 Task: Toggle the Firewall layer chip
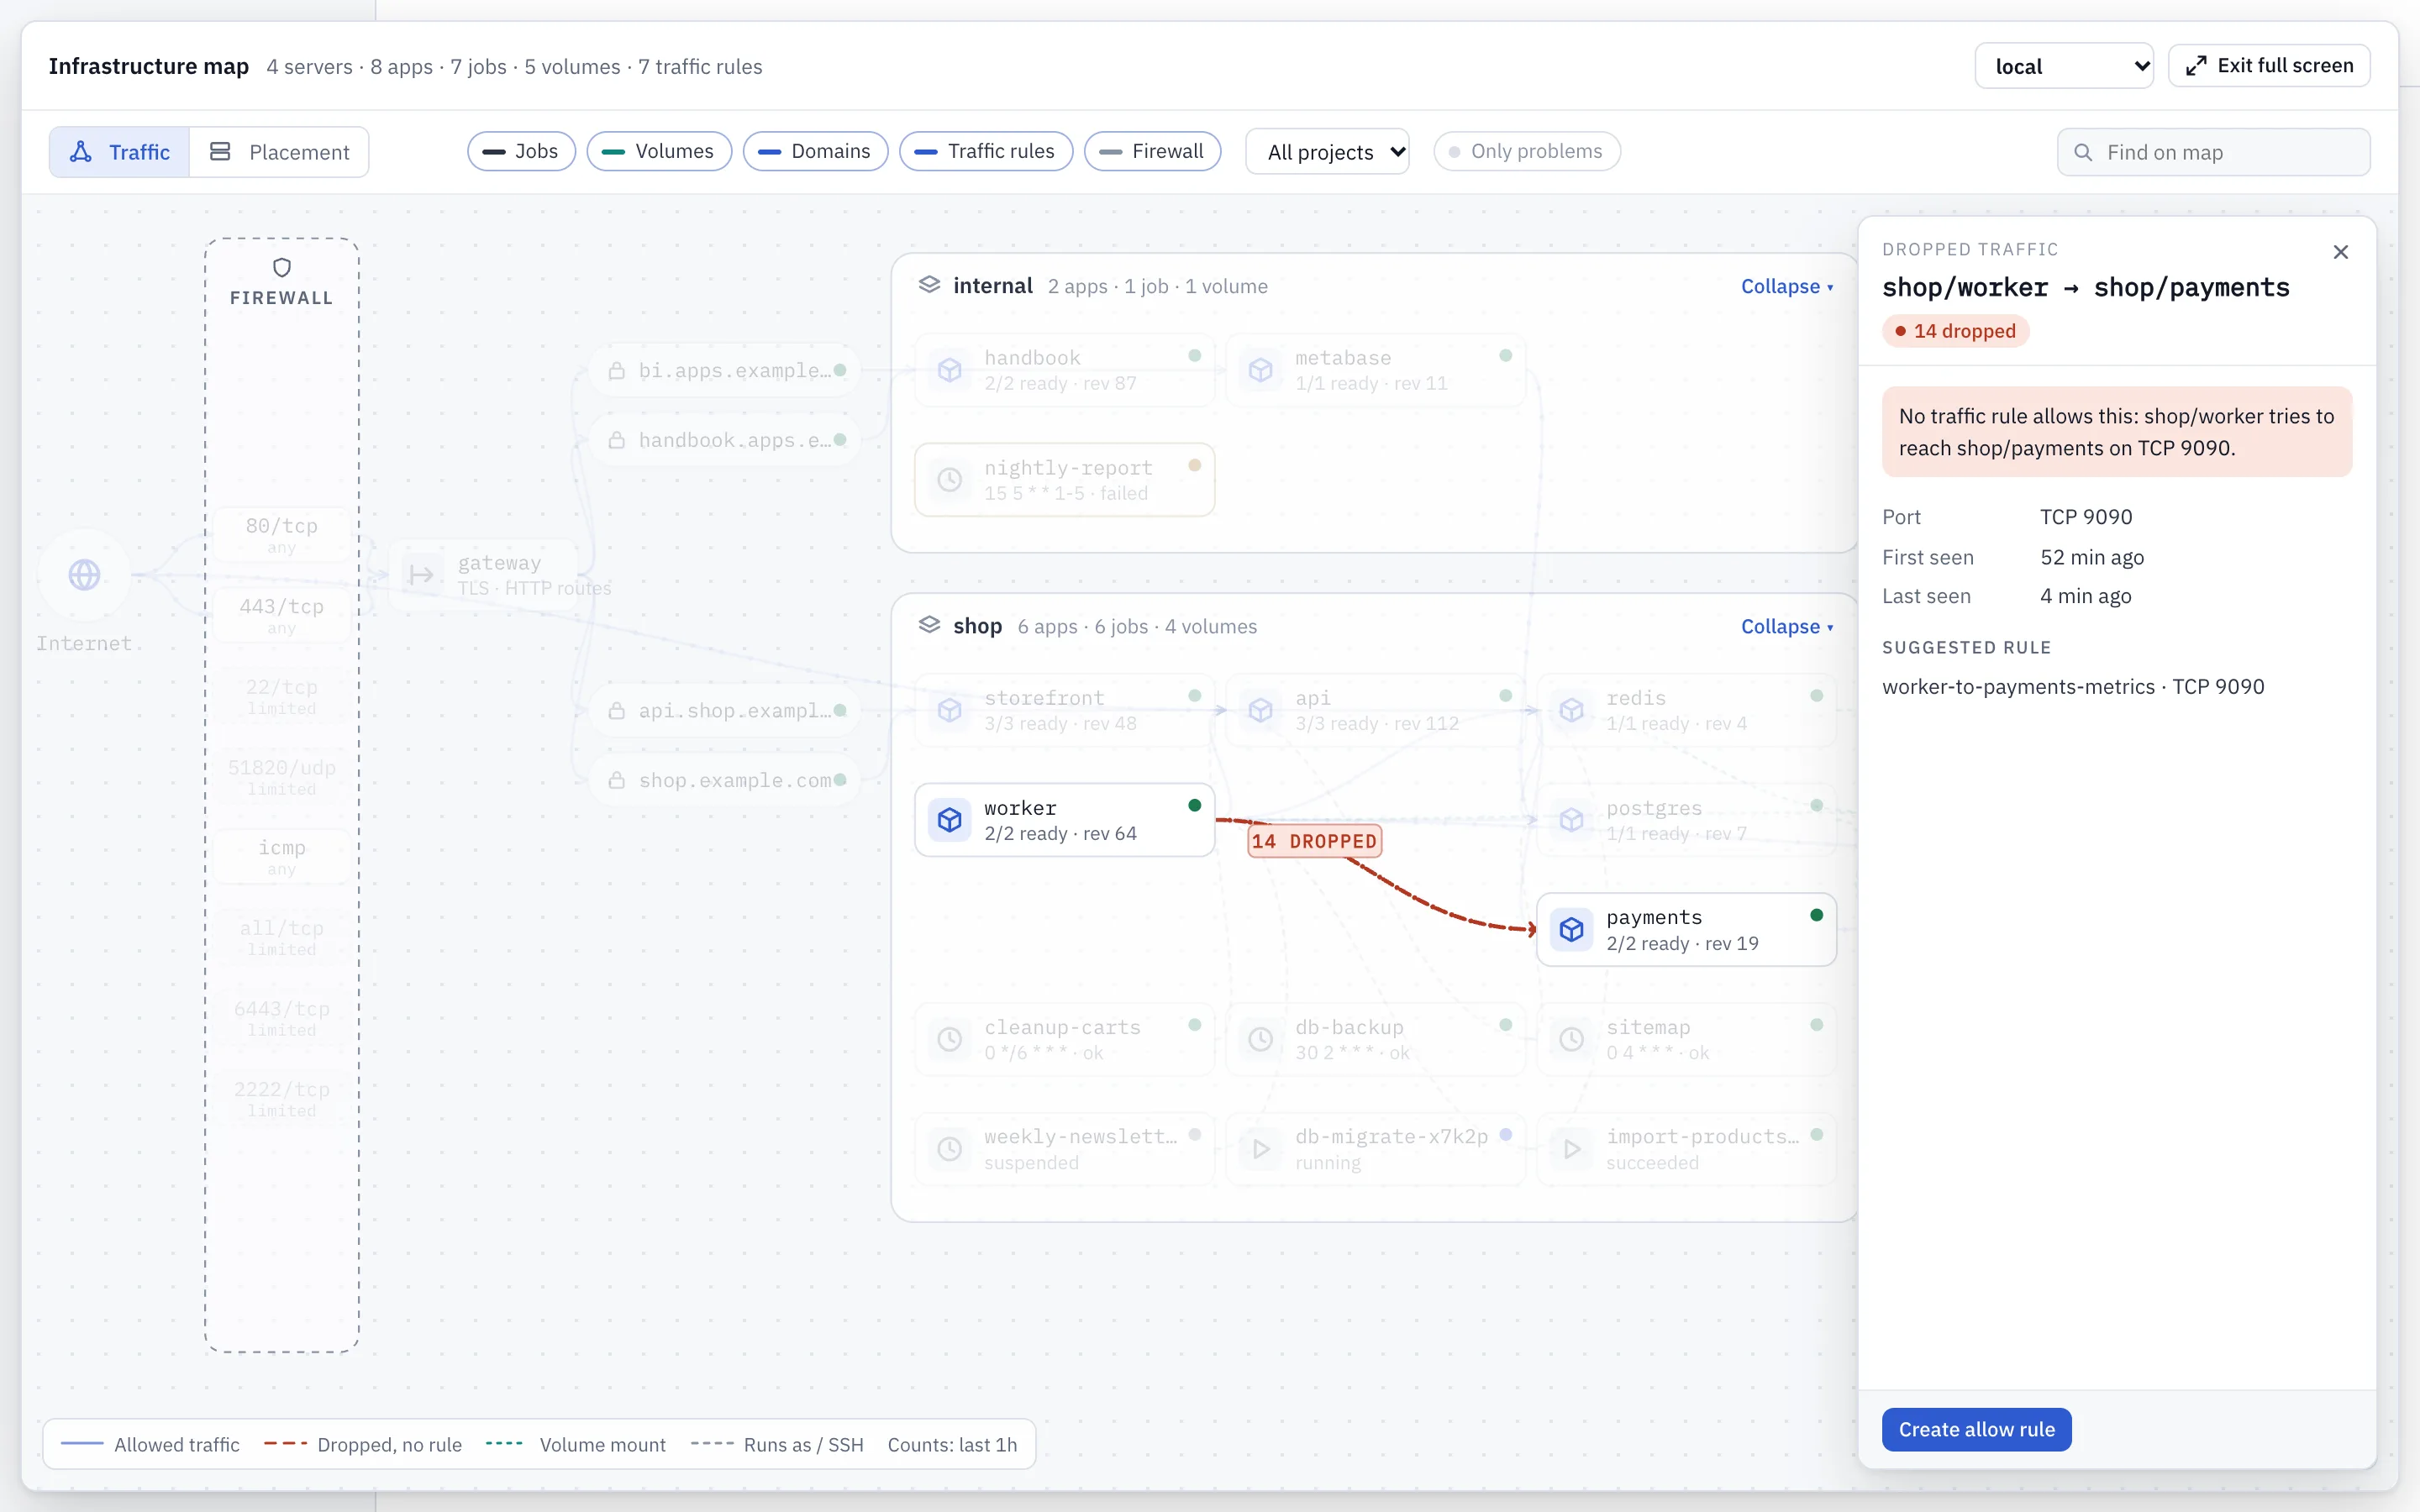pos(1152,151)
